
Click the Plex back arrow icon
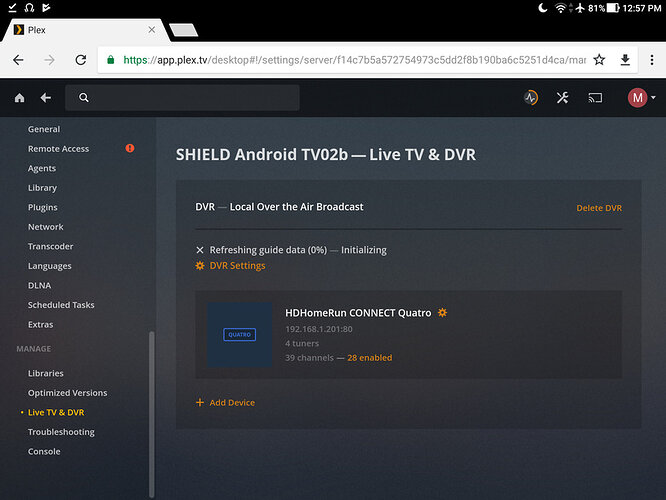pos(46,98)
